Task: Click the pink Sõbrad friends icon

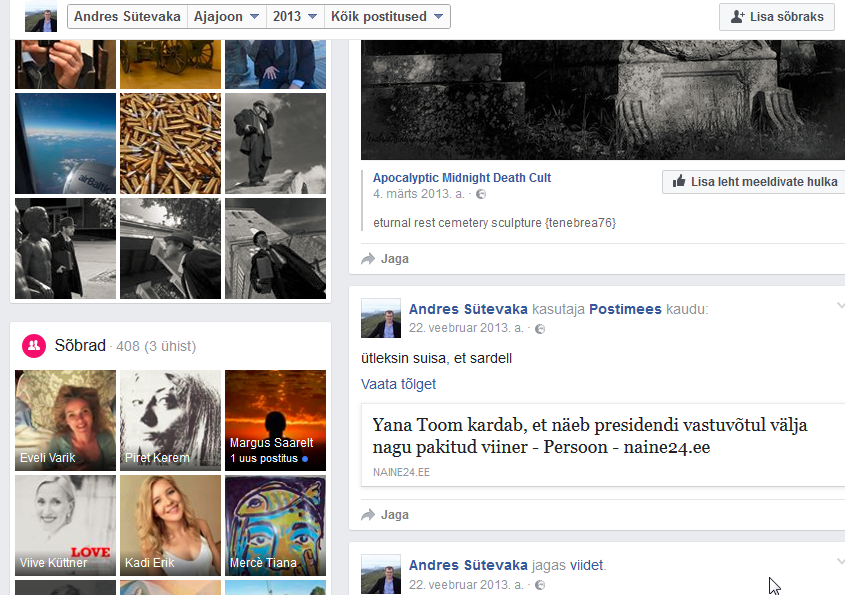Action: coord(34,345)
